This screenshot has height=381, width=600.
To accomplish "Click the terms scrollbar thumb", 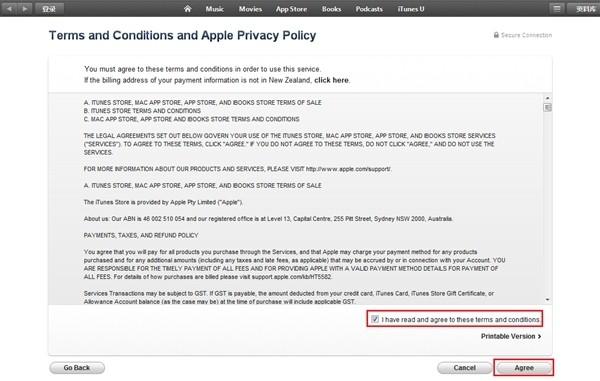I will 548,107.
